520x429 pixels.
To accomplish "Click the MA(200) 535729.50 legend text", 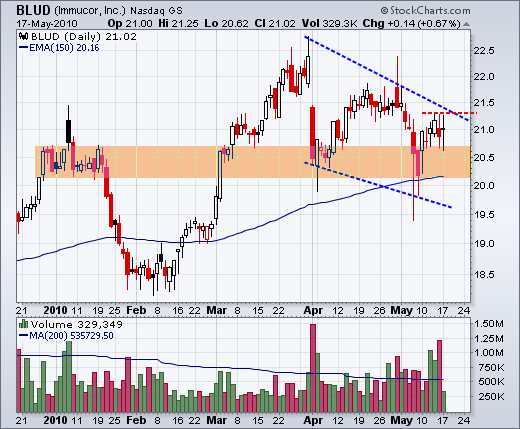I will (71, 335).
